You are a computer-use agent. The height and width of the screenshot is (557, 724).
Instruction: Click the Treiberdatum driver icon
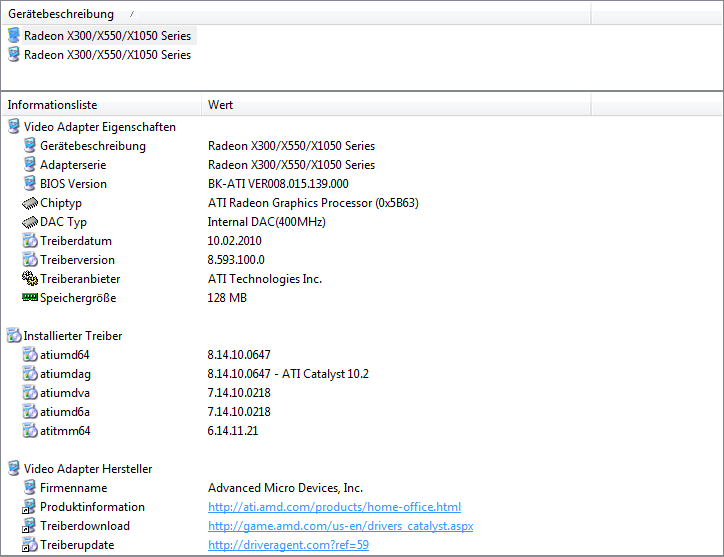pyautogui.click(x=30, y=241)
